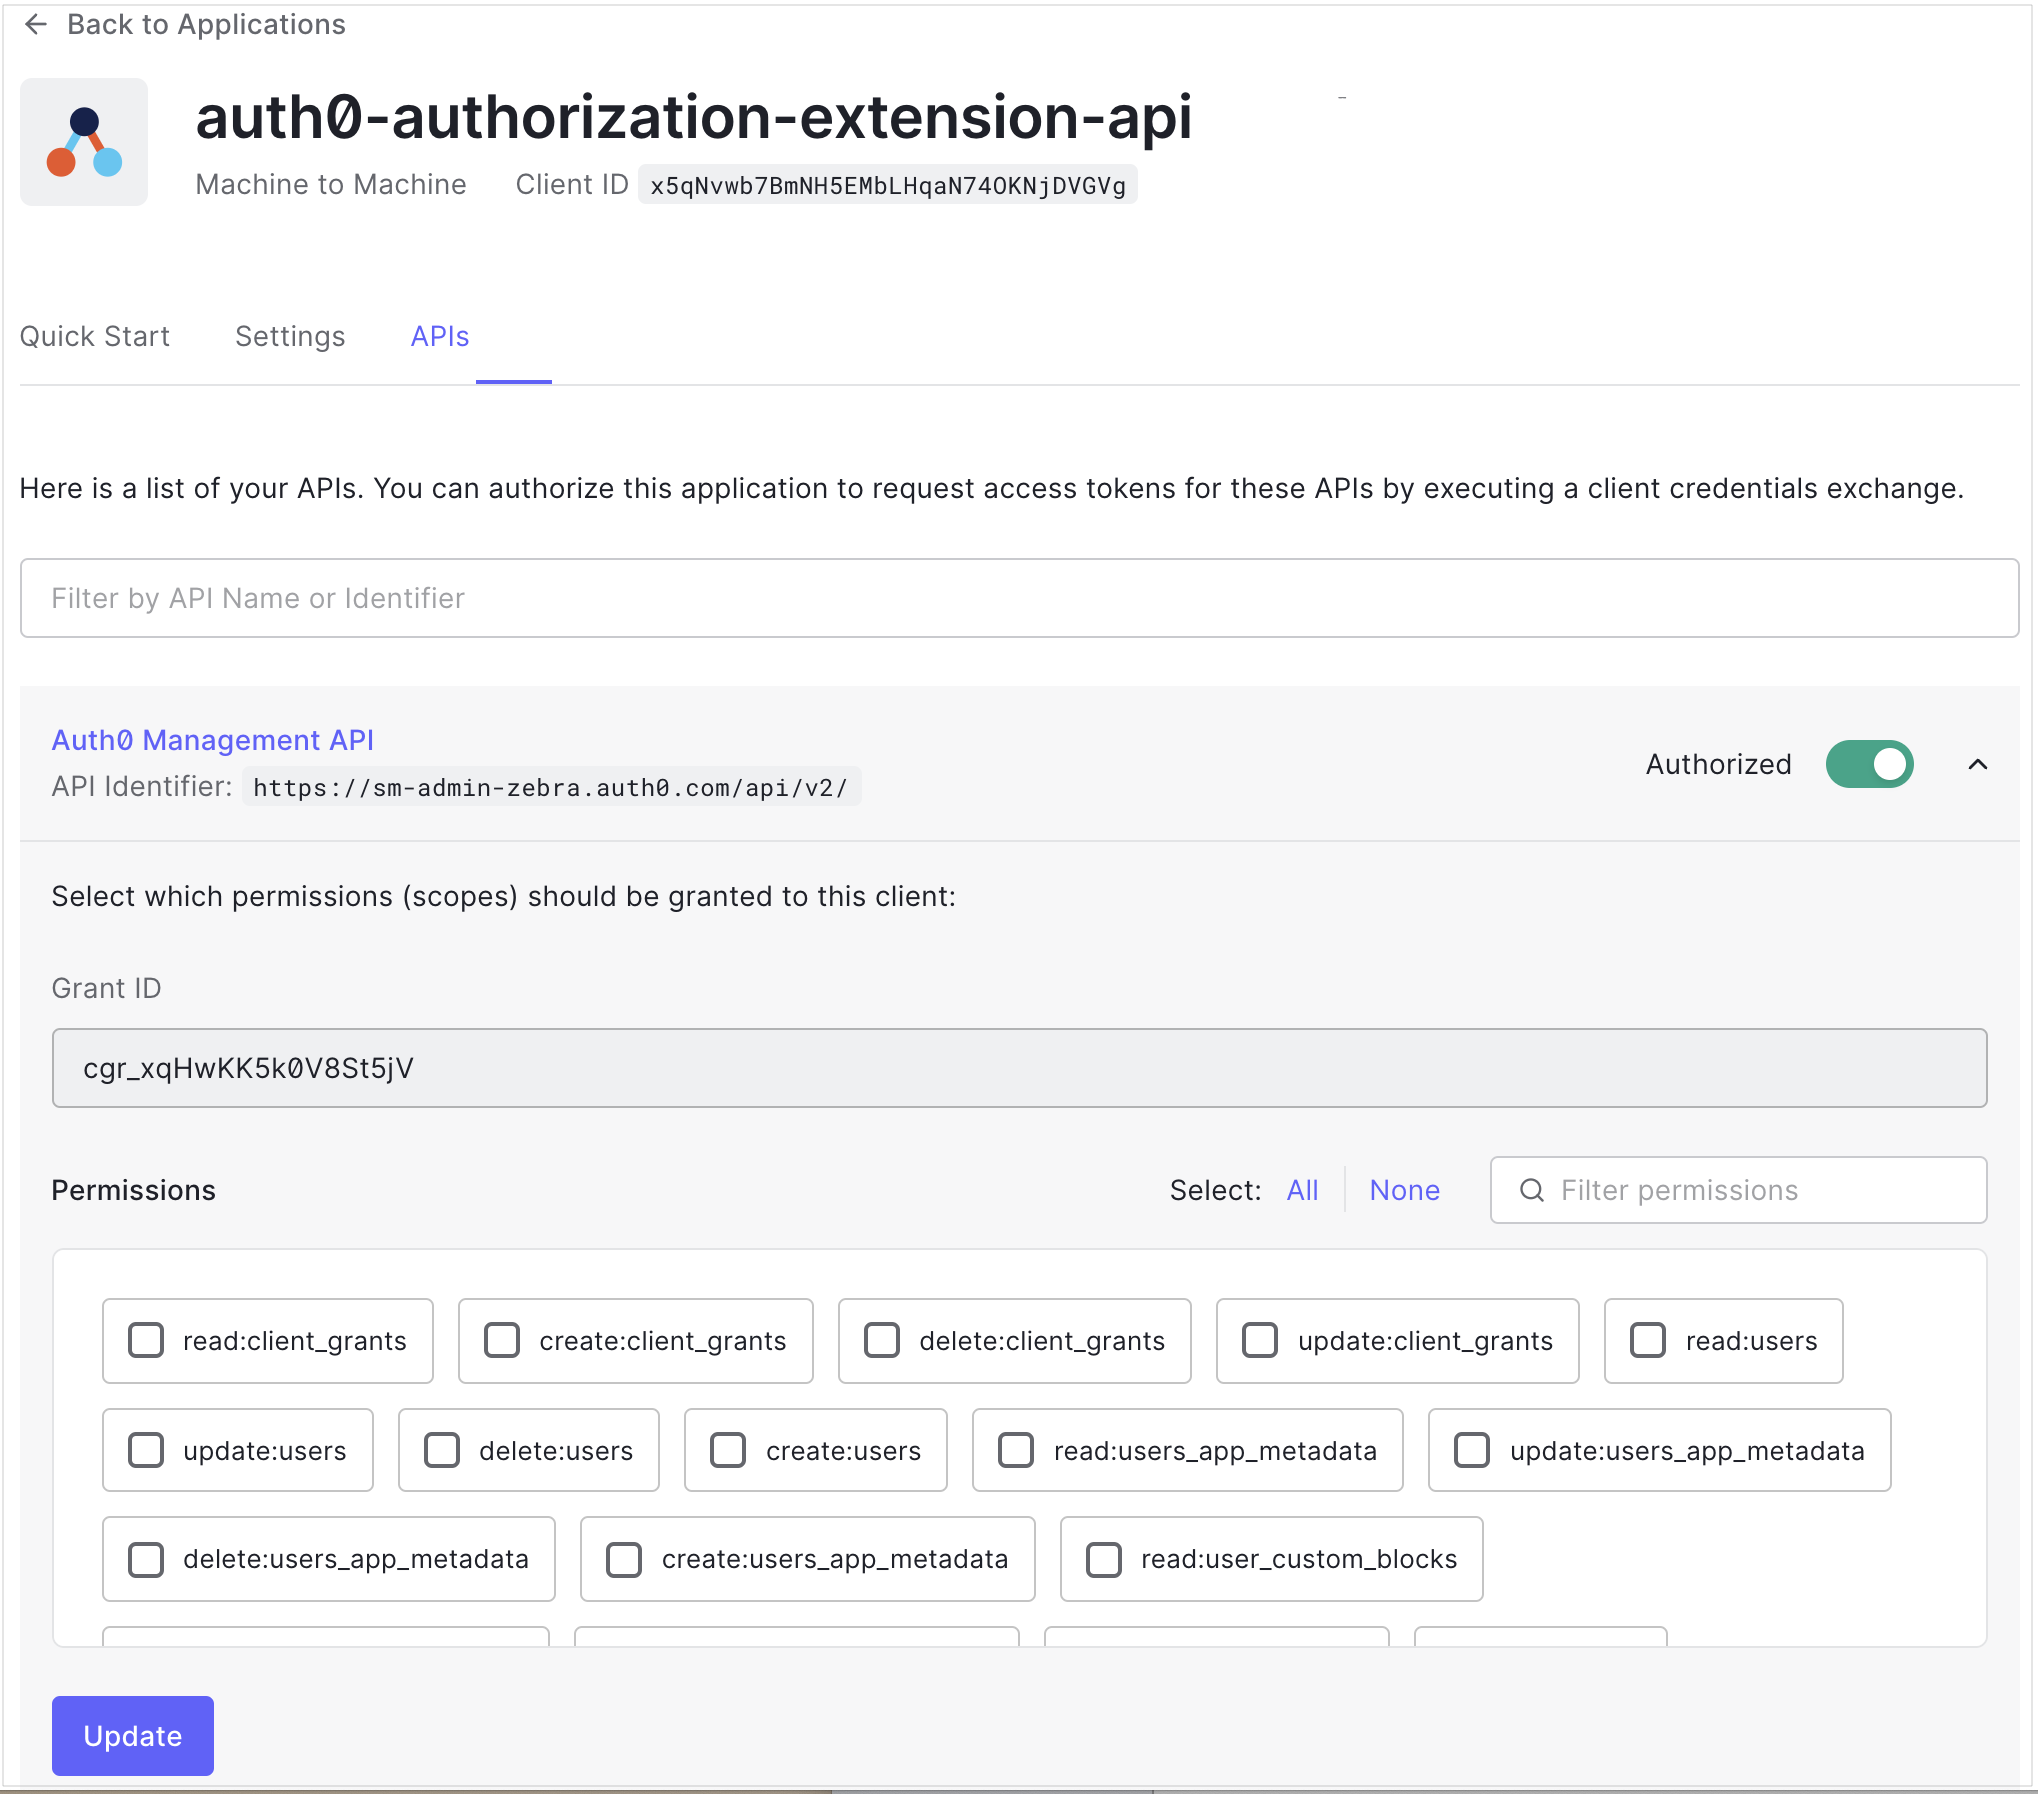Check read:user_custom_blocks permission
The image size is (2038, 1794).
click(1104, 1559)
